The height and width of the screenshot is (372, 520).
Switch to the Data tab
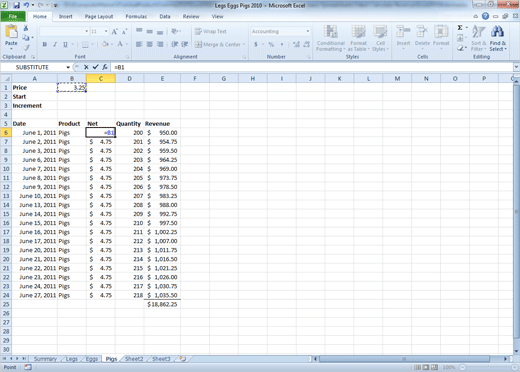click(x=165, y=16)
